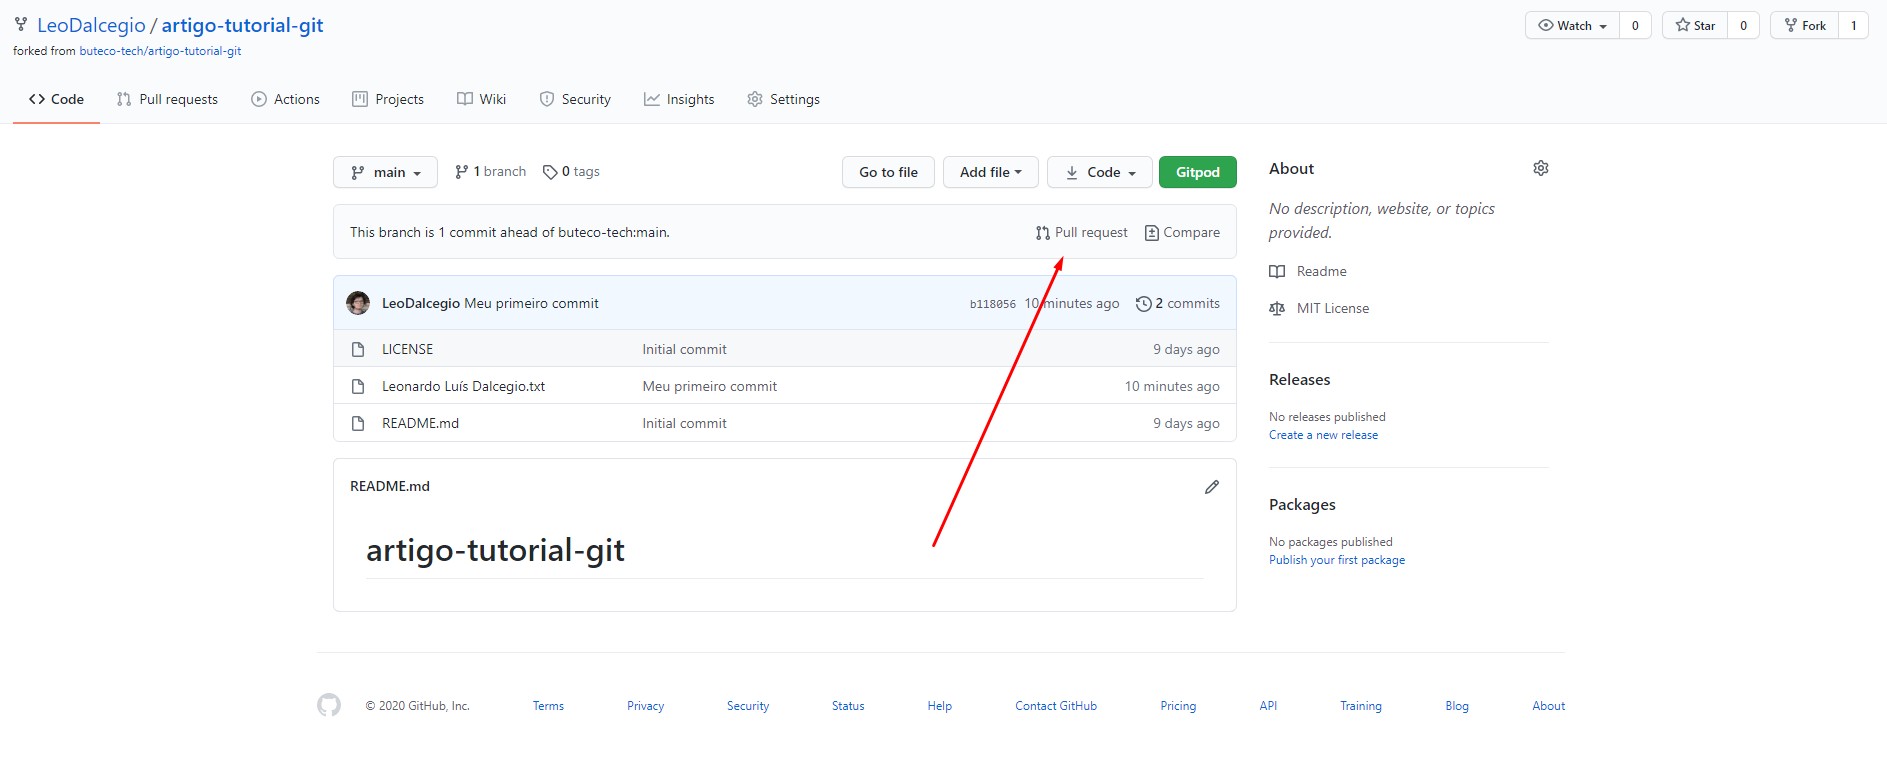
Task: Open the Pull request link in branch bar
Action: coord(1081,232)
